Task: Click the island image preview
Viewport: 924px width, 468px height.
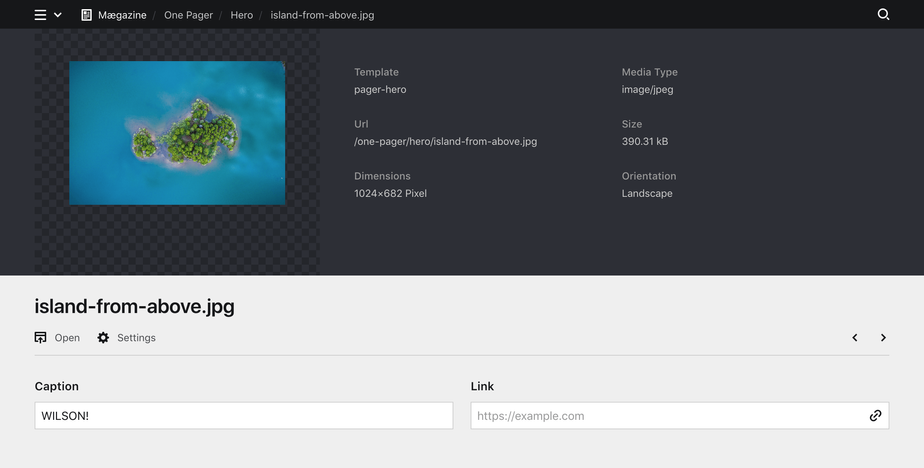Action: pos(177,133)
